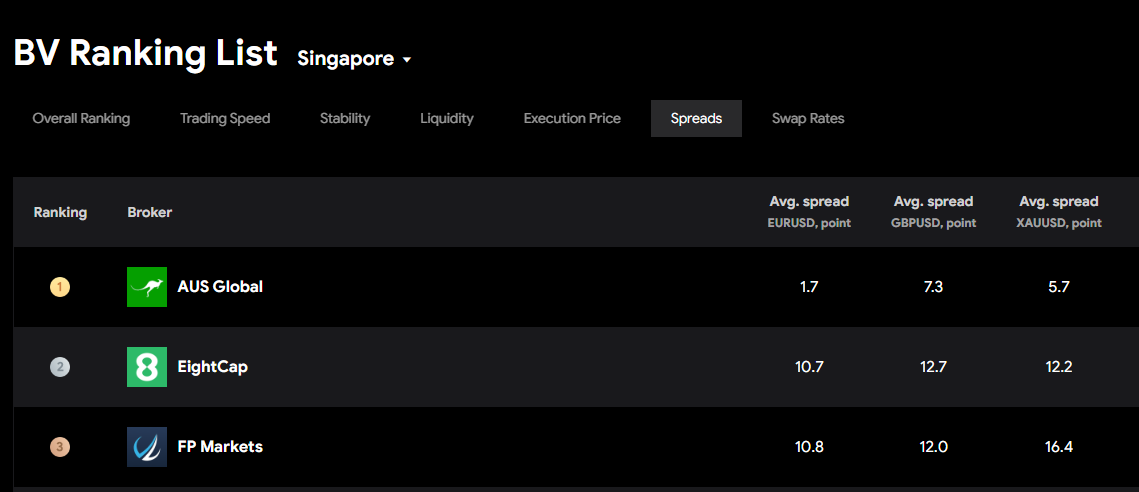This screenshot has height=492, width=1139.
Task: Sort by Avg. spread EURUSD column
Action: coord(809,211)
